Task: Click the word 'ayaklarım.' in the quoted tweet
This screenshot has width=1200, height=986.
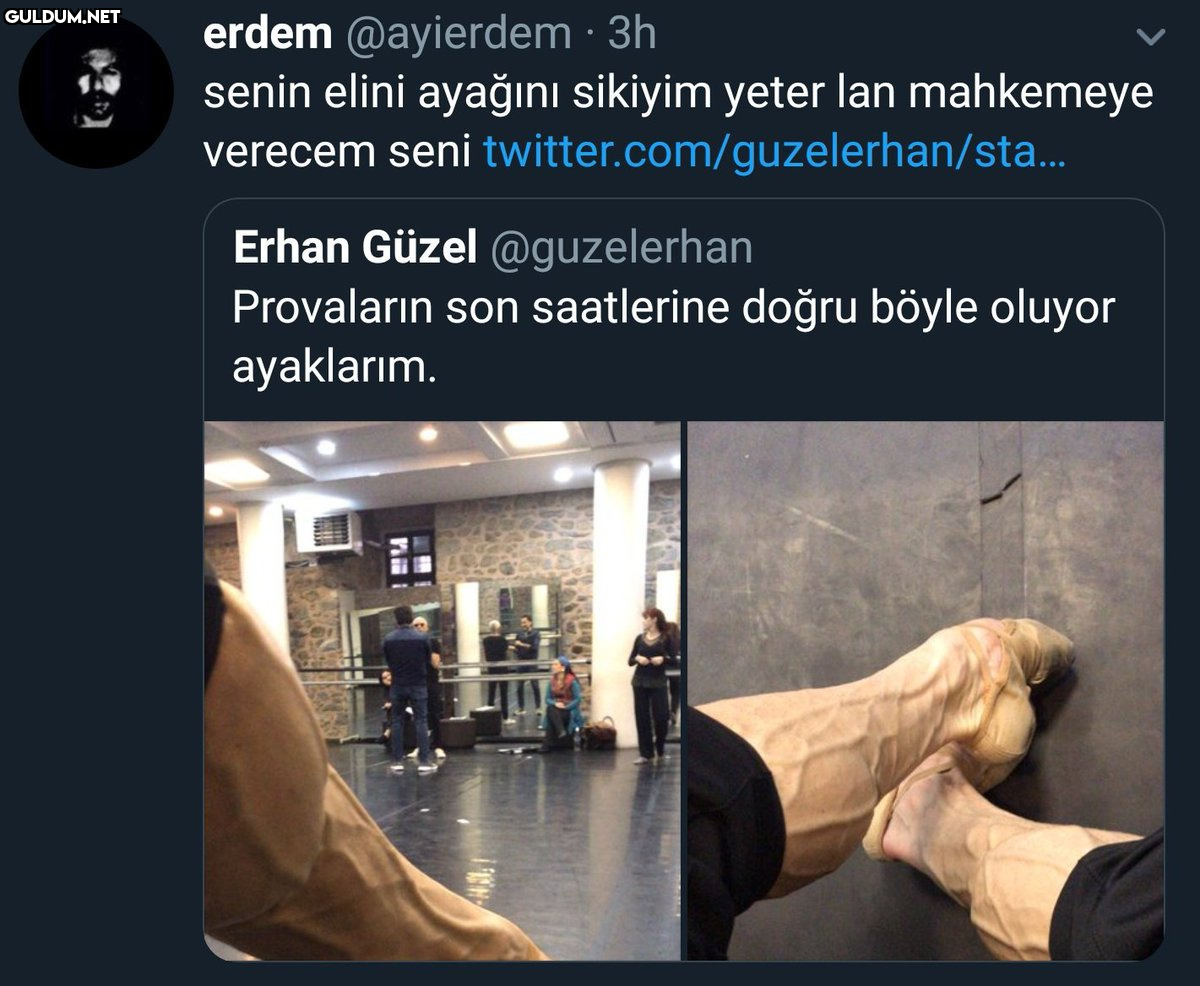Action: click(x=335, y=367)
